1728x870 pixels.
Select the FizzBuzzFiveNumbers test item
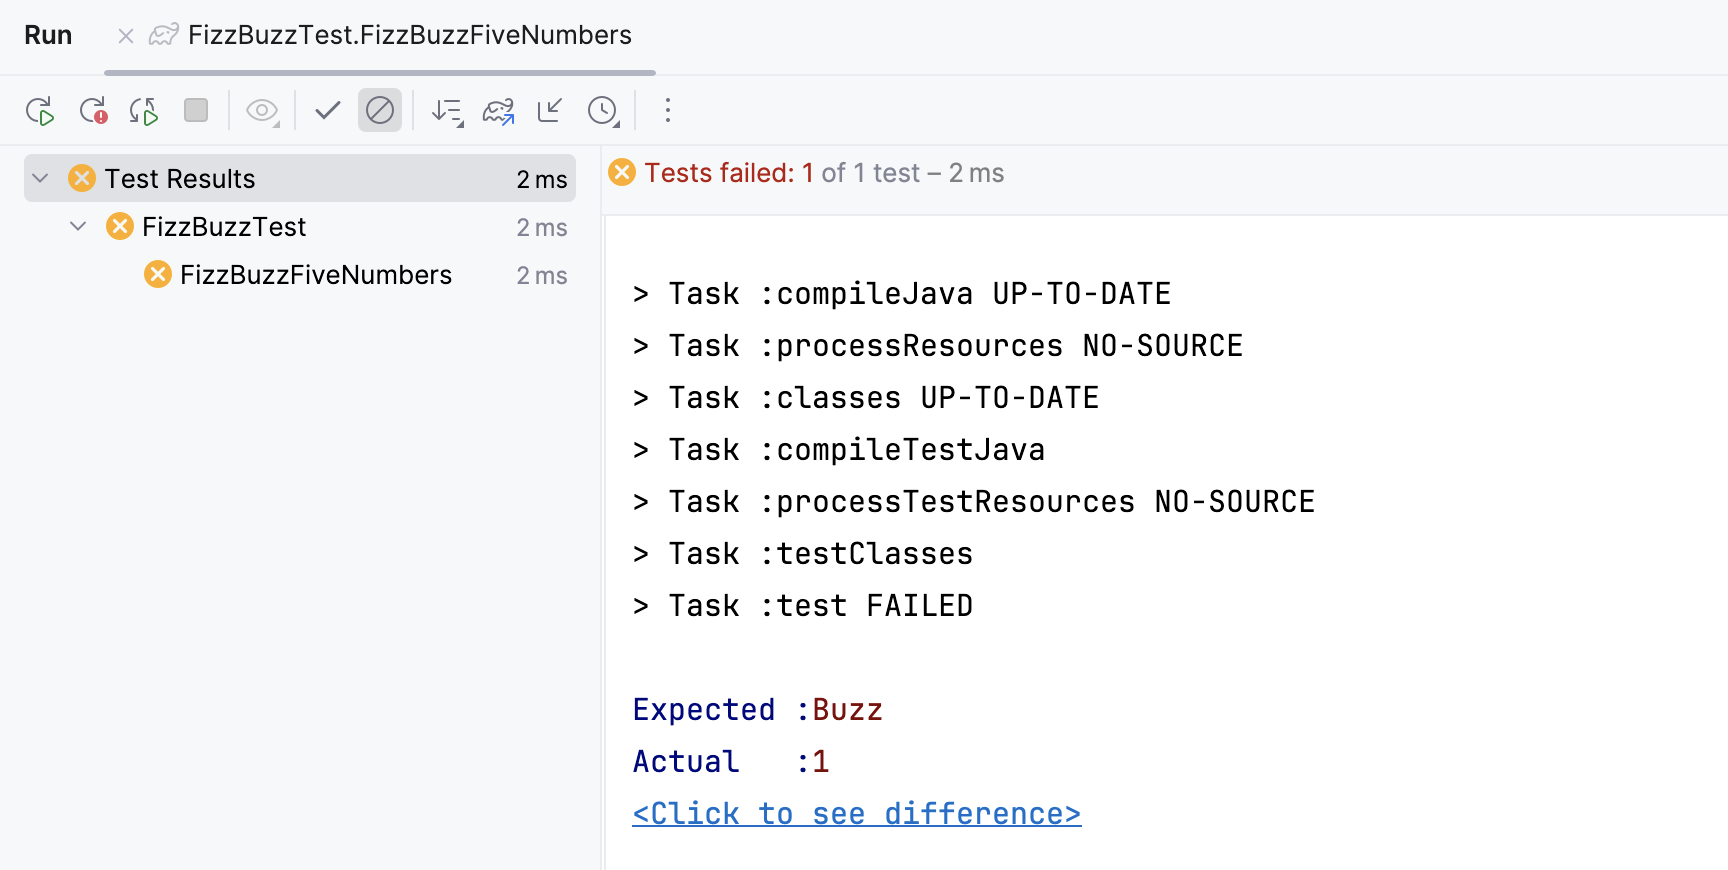pyautogui.click(x=316, y=275)
